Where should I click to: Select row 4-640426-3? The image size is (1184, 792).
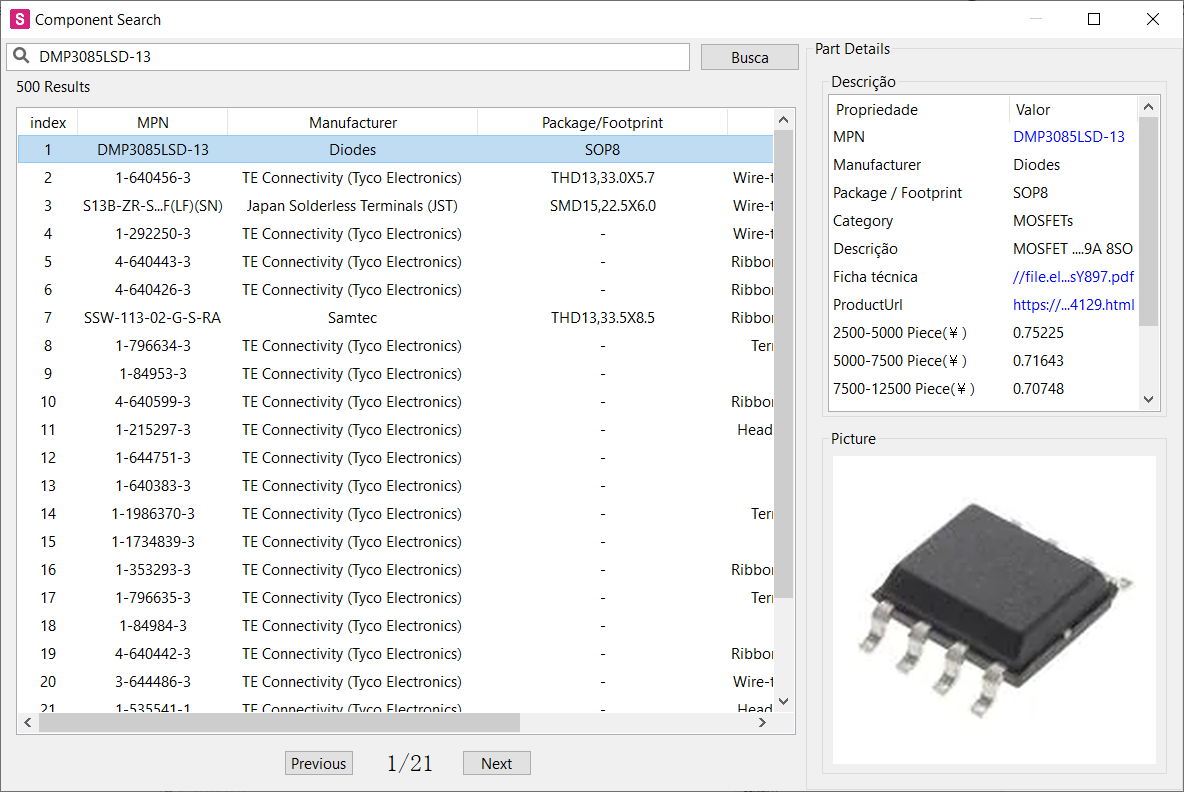[396, 290]
